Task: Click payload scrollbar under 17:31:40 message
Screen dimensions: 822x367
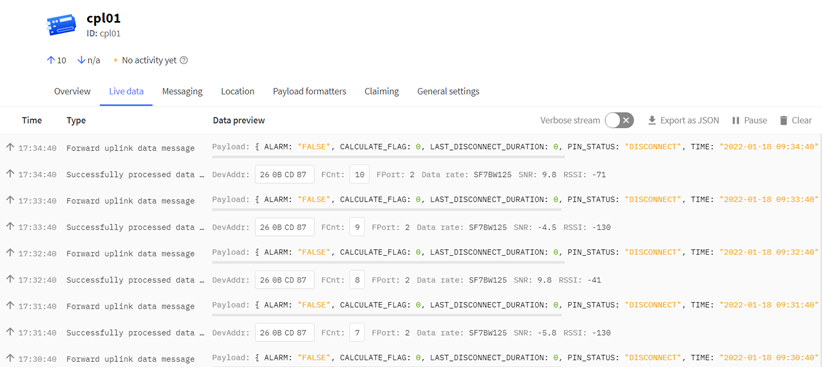Action: coord(387,315)
